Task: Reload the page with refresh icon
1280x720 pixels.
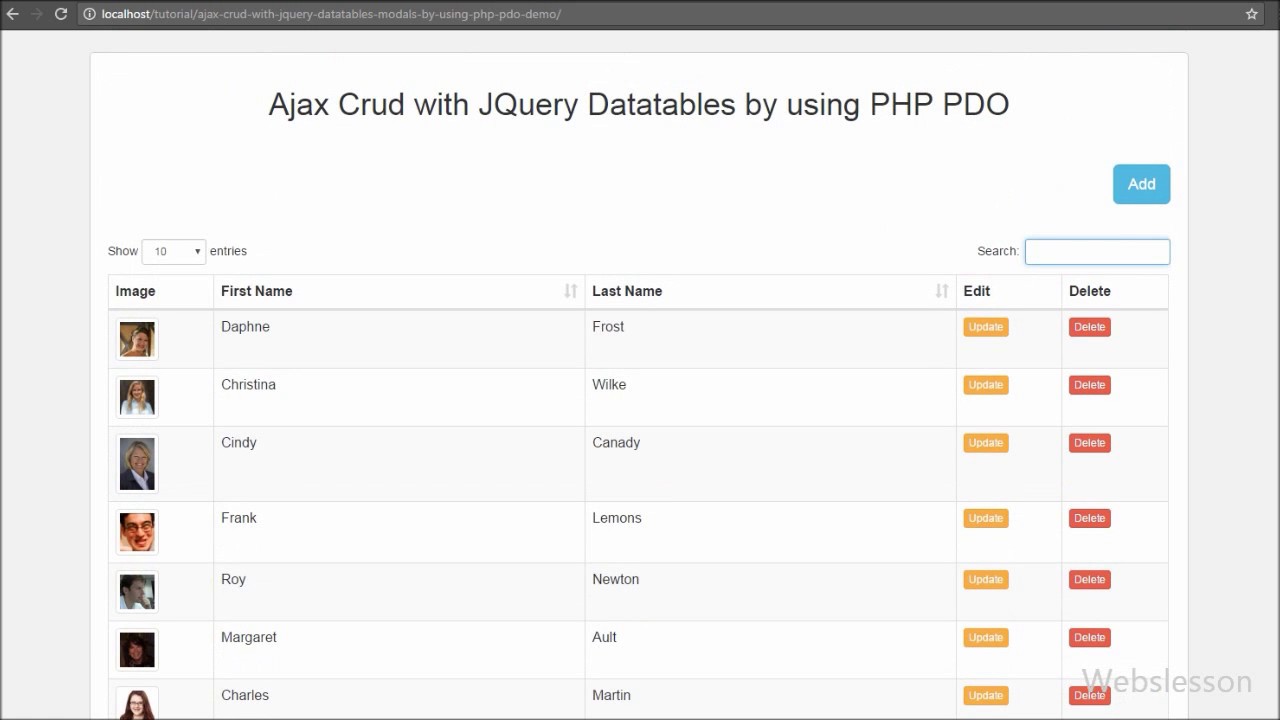Action: coord(61,14)
